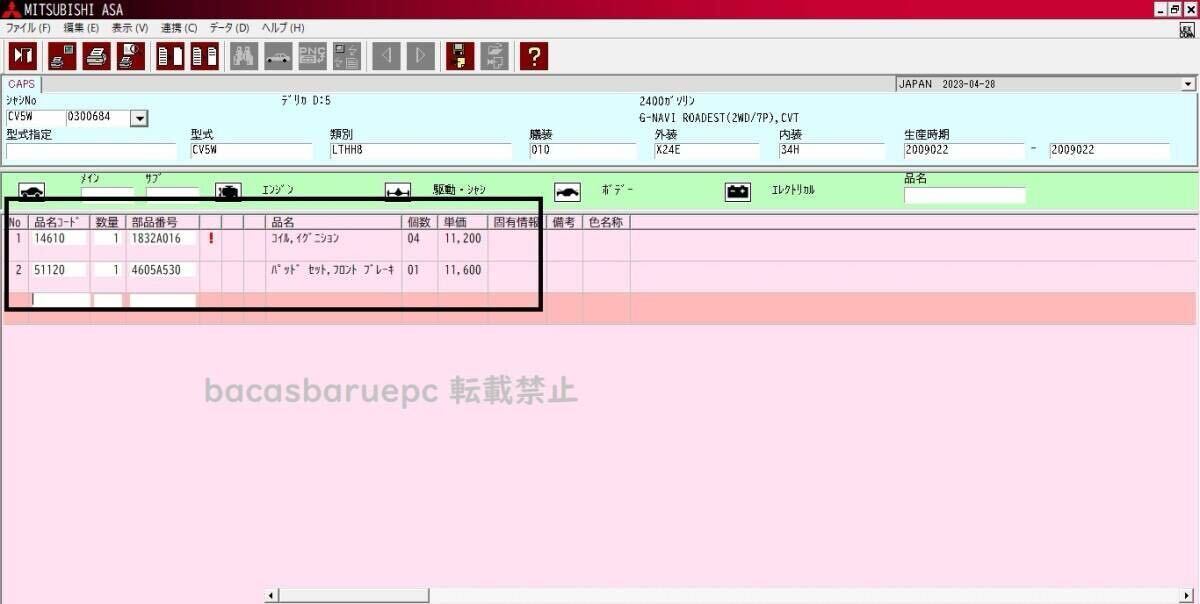Click the production end date field
The width and height of the screenshot is (1200, 604).
point(1109,151)
